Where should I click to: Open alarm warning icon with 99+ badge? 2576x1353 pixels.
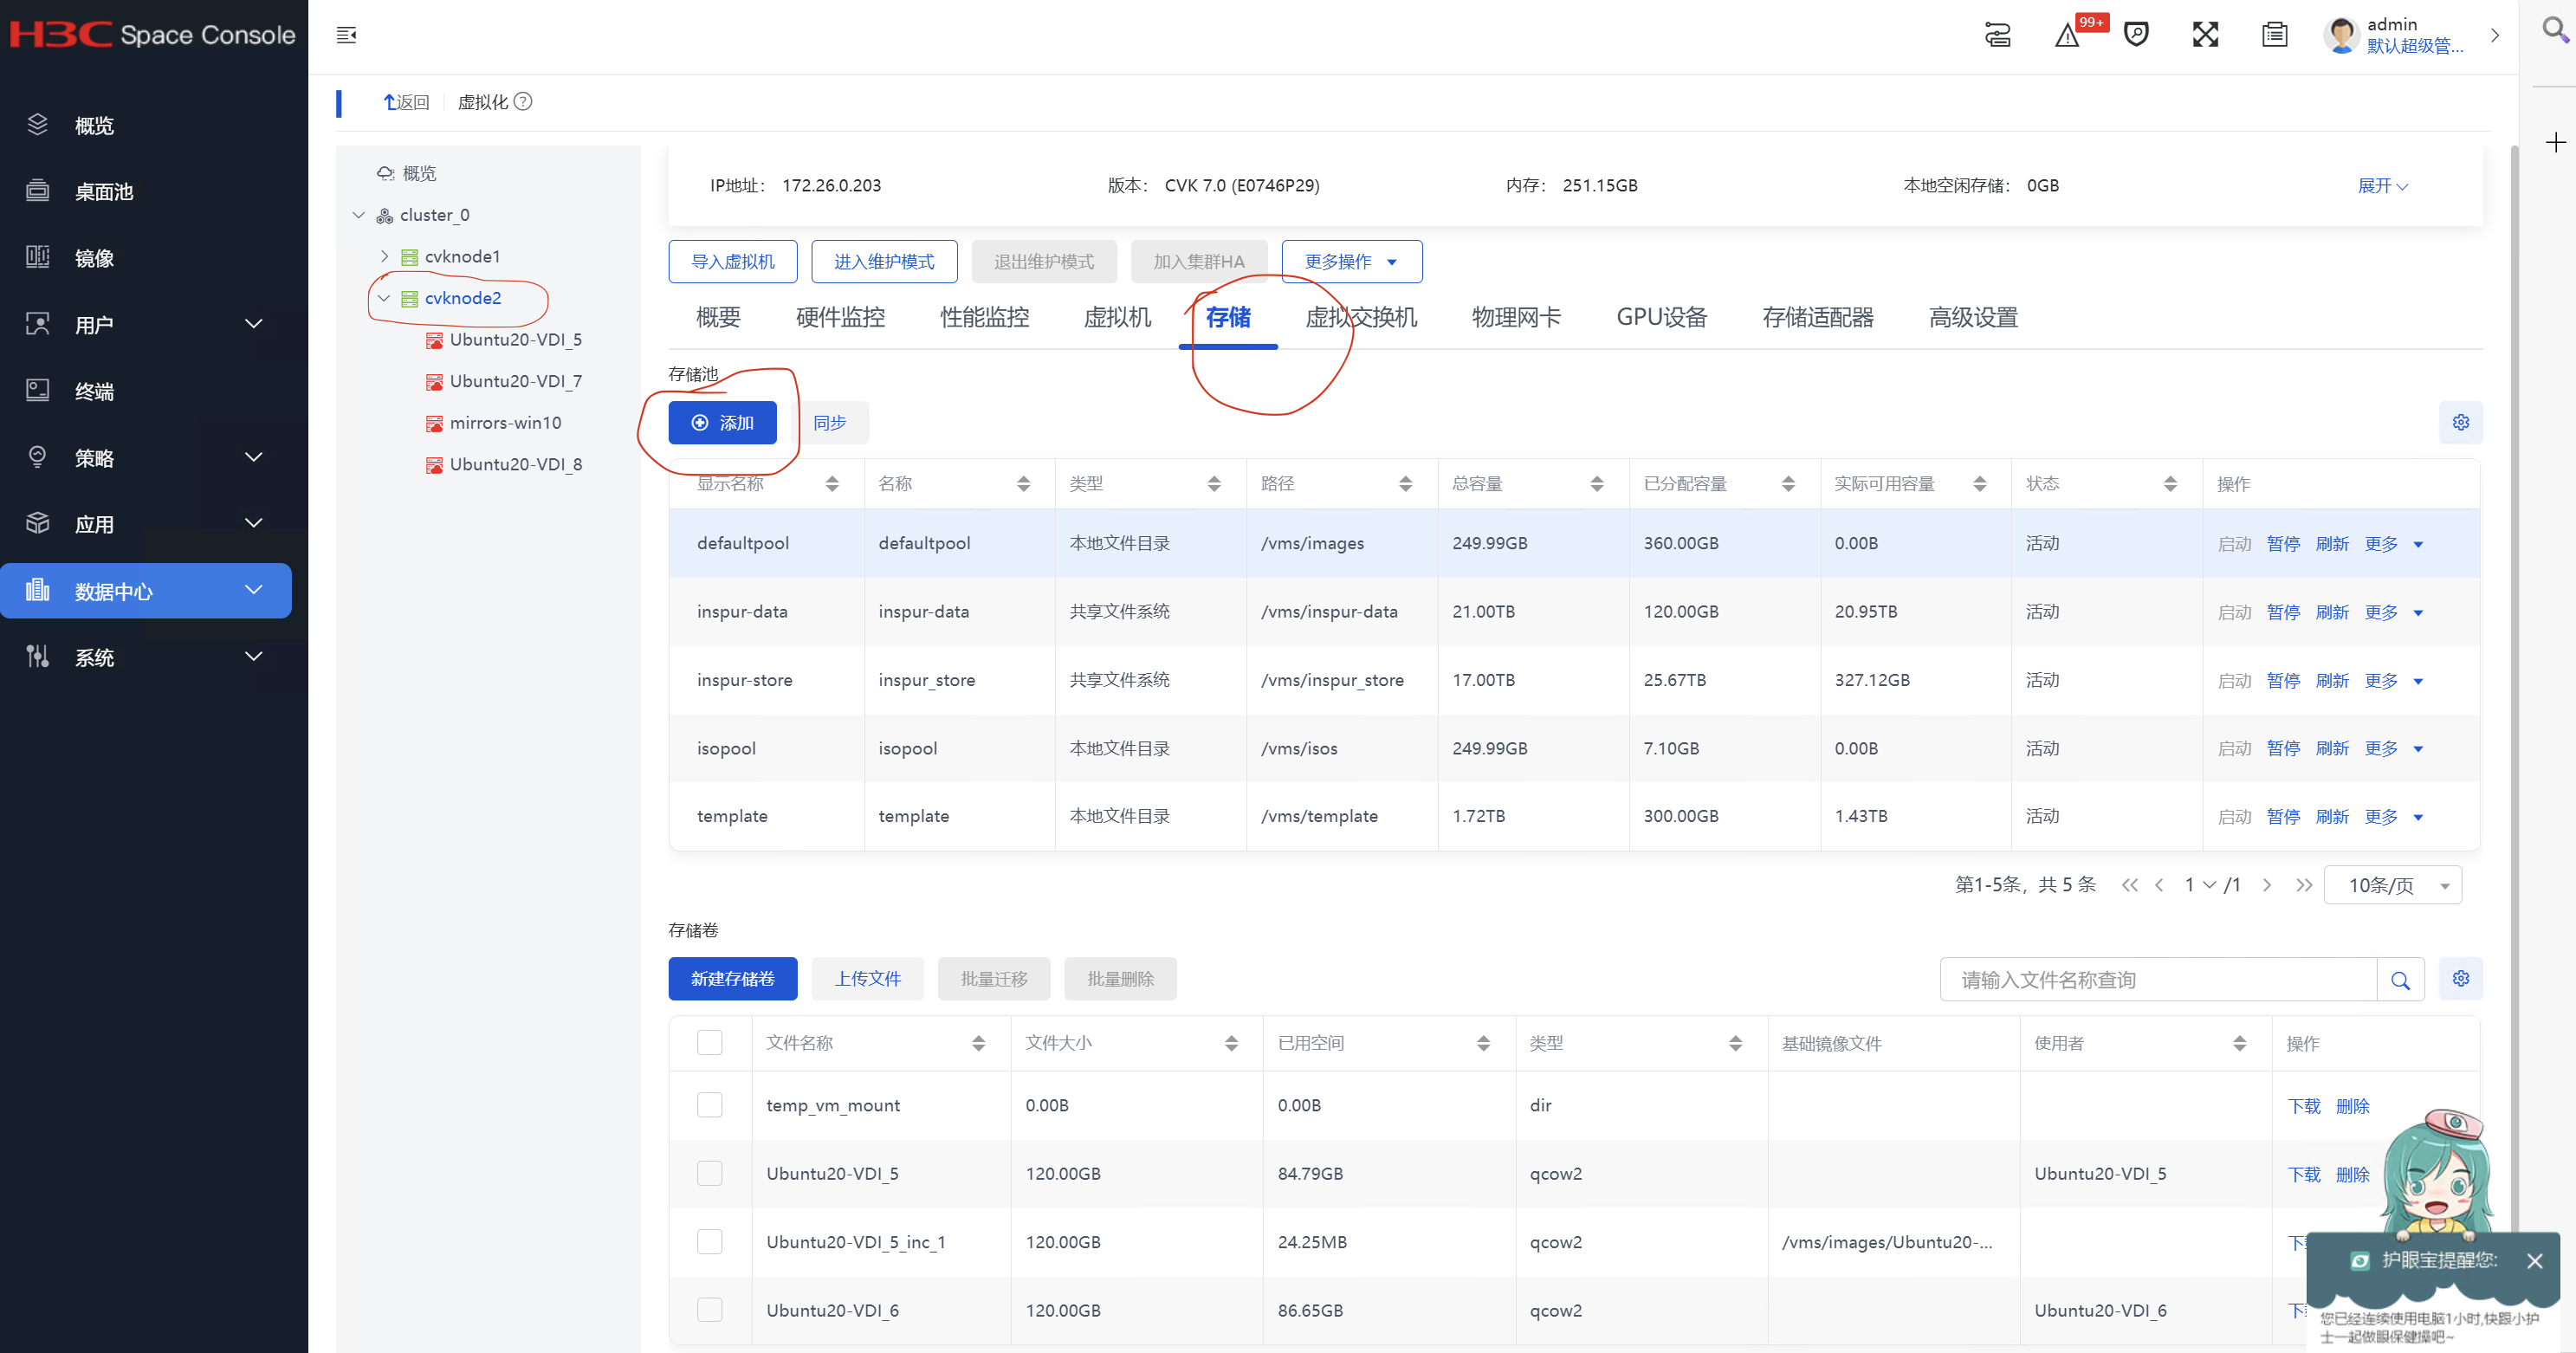2067,36
